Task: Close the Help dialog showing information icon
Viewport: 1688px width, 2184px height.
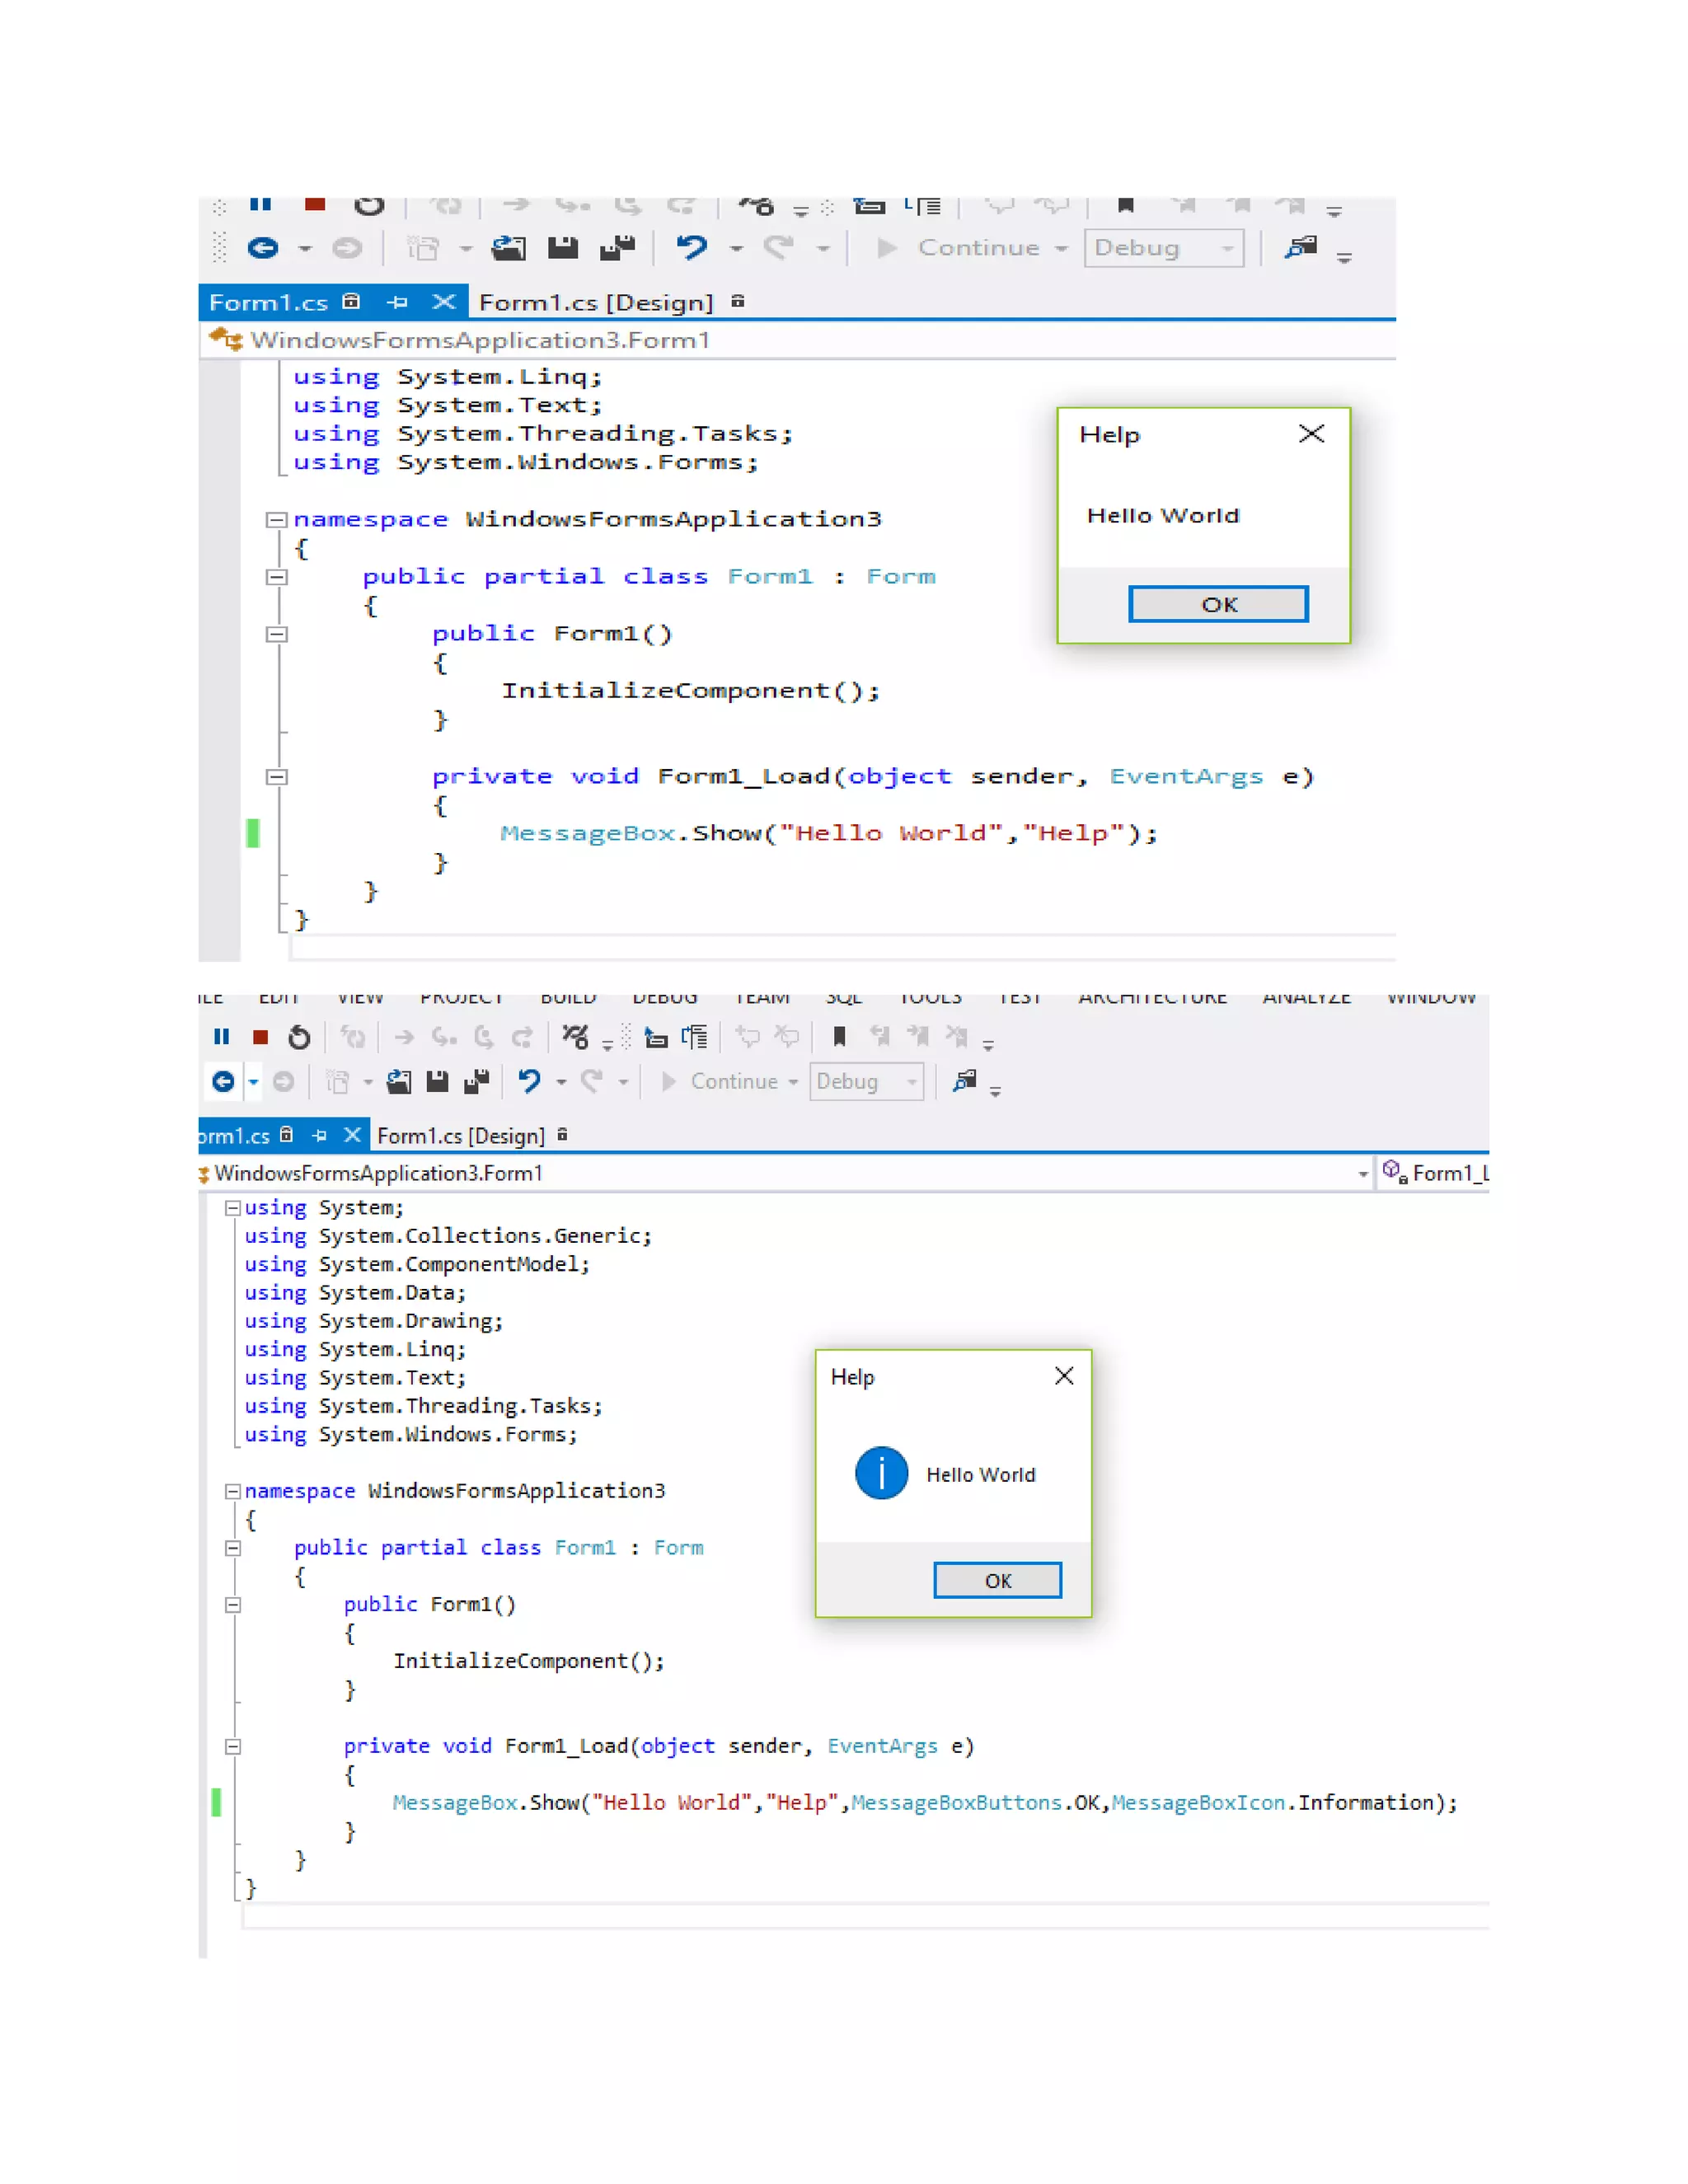Action: tap(1064, 1376)
